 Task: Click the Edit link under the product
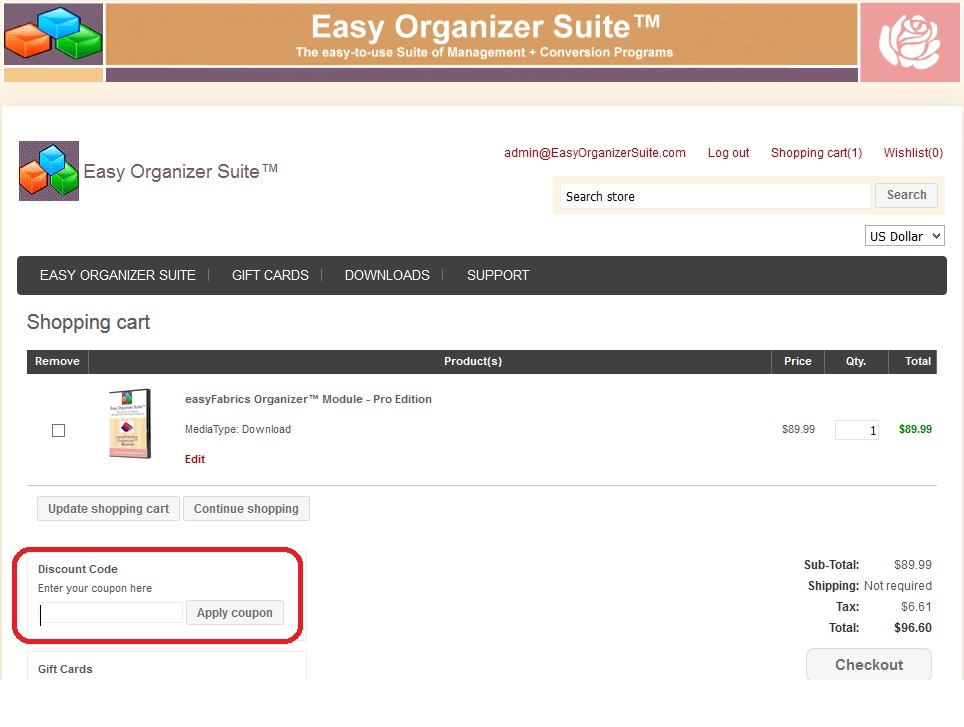195,459
